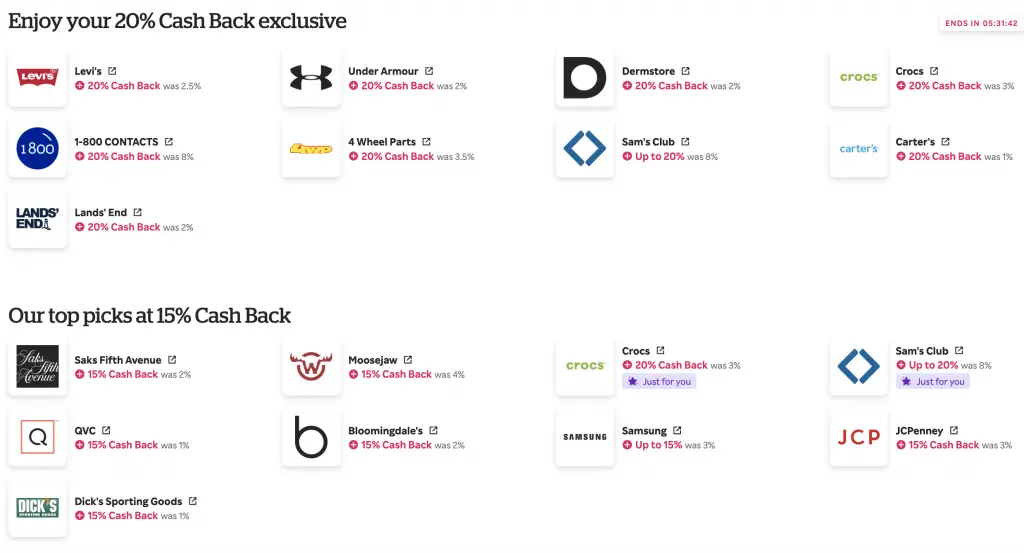Click the 'Ends in' countdown timer badge

pos(980,23)
